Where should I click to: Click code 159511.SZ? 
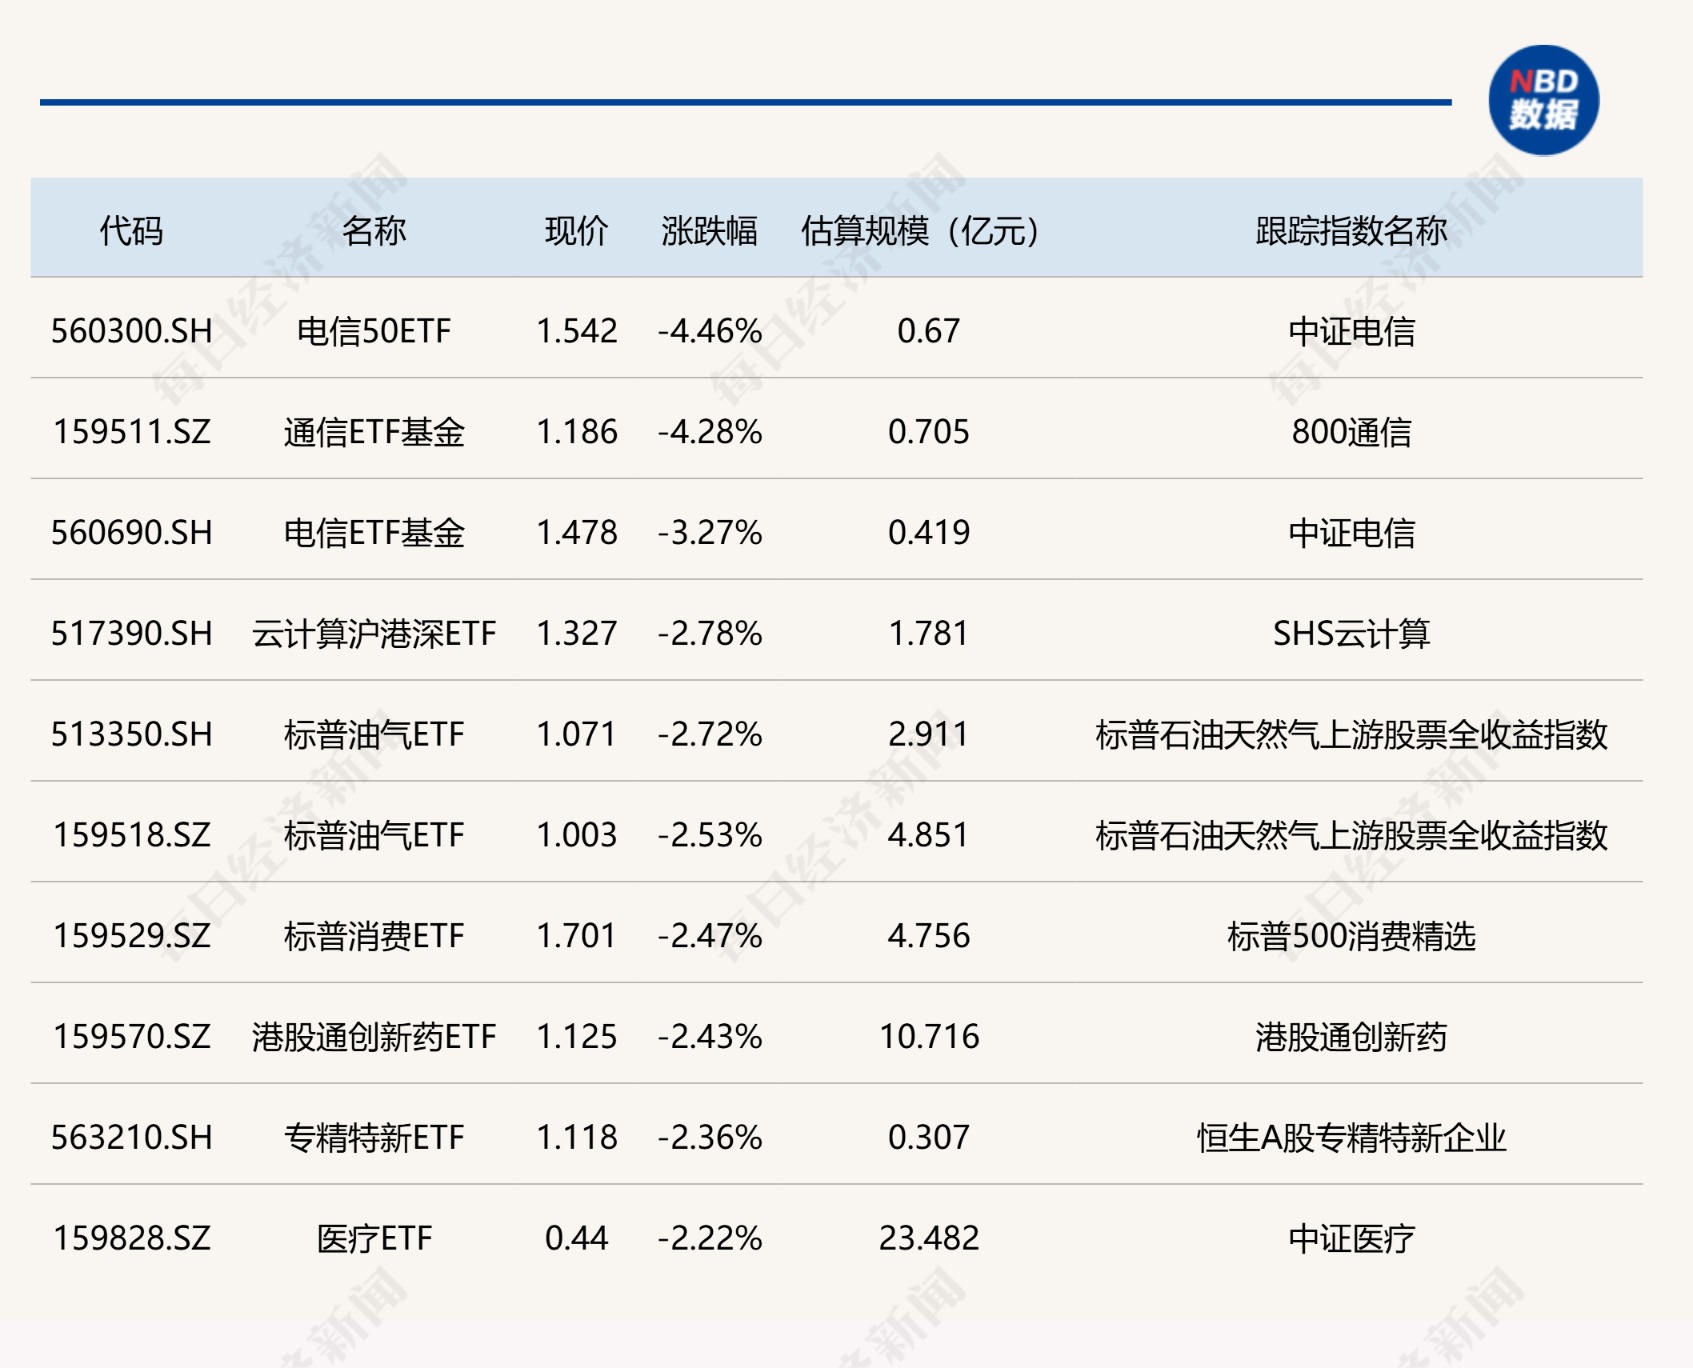[x=130, y=433]
